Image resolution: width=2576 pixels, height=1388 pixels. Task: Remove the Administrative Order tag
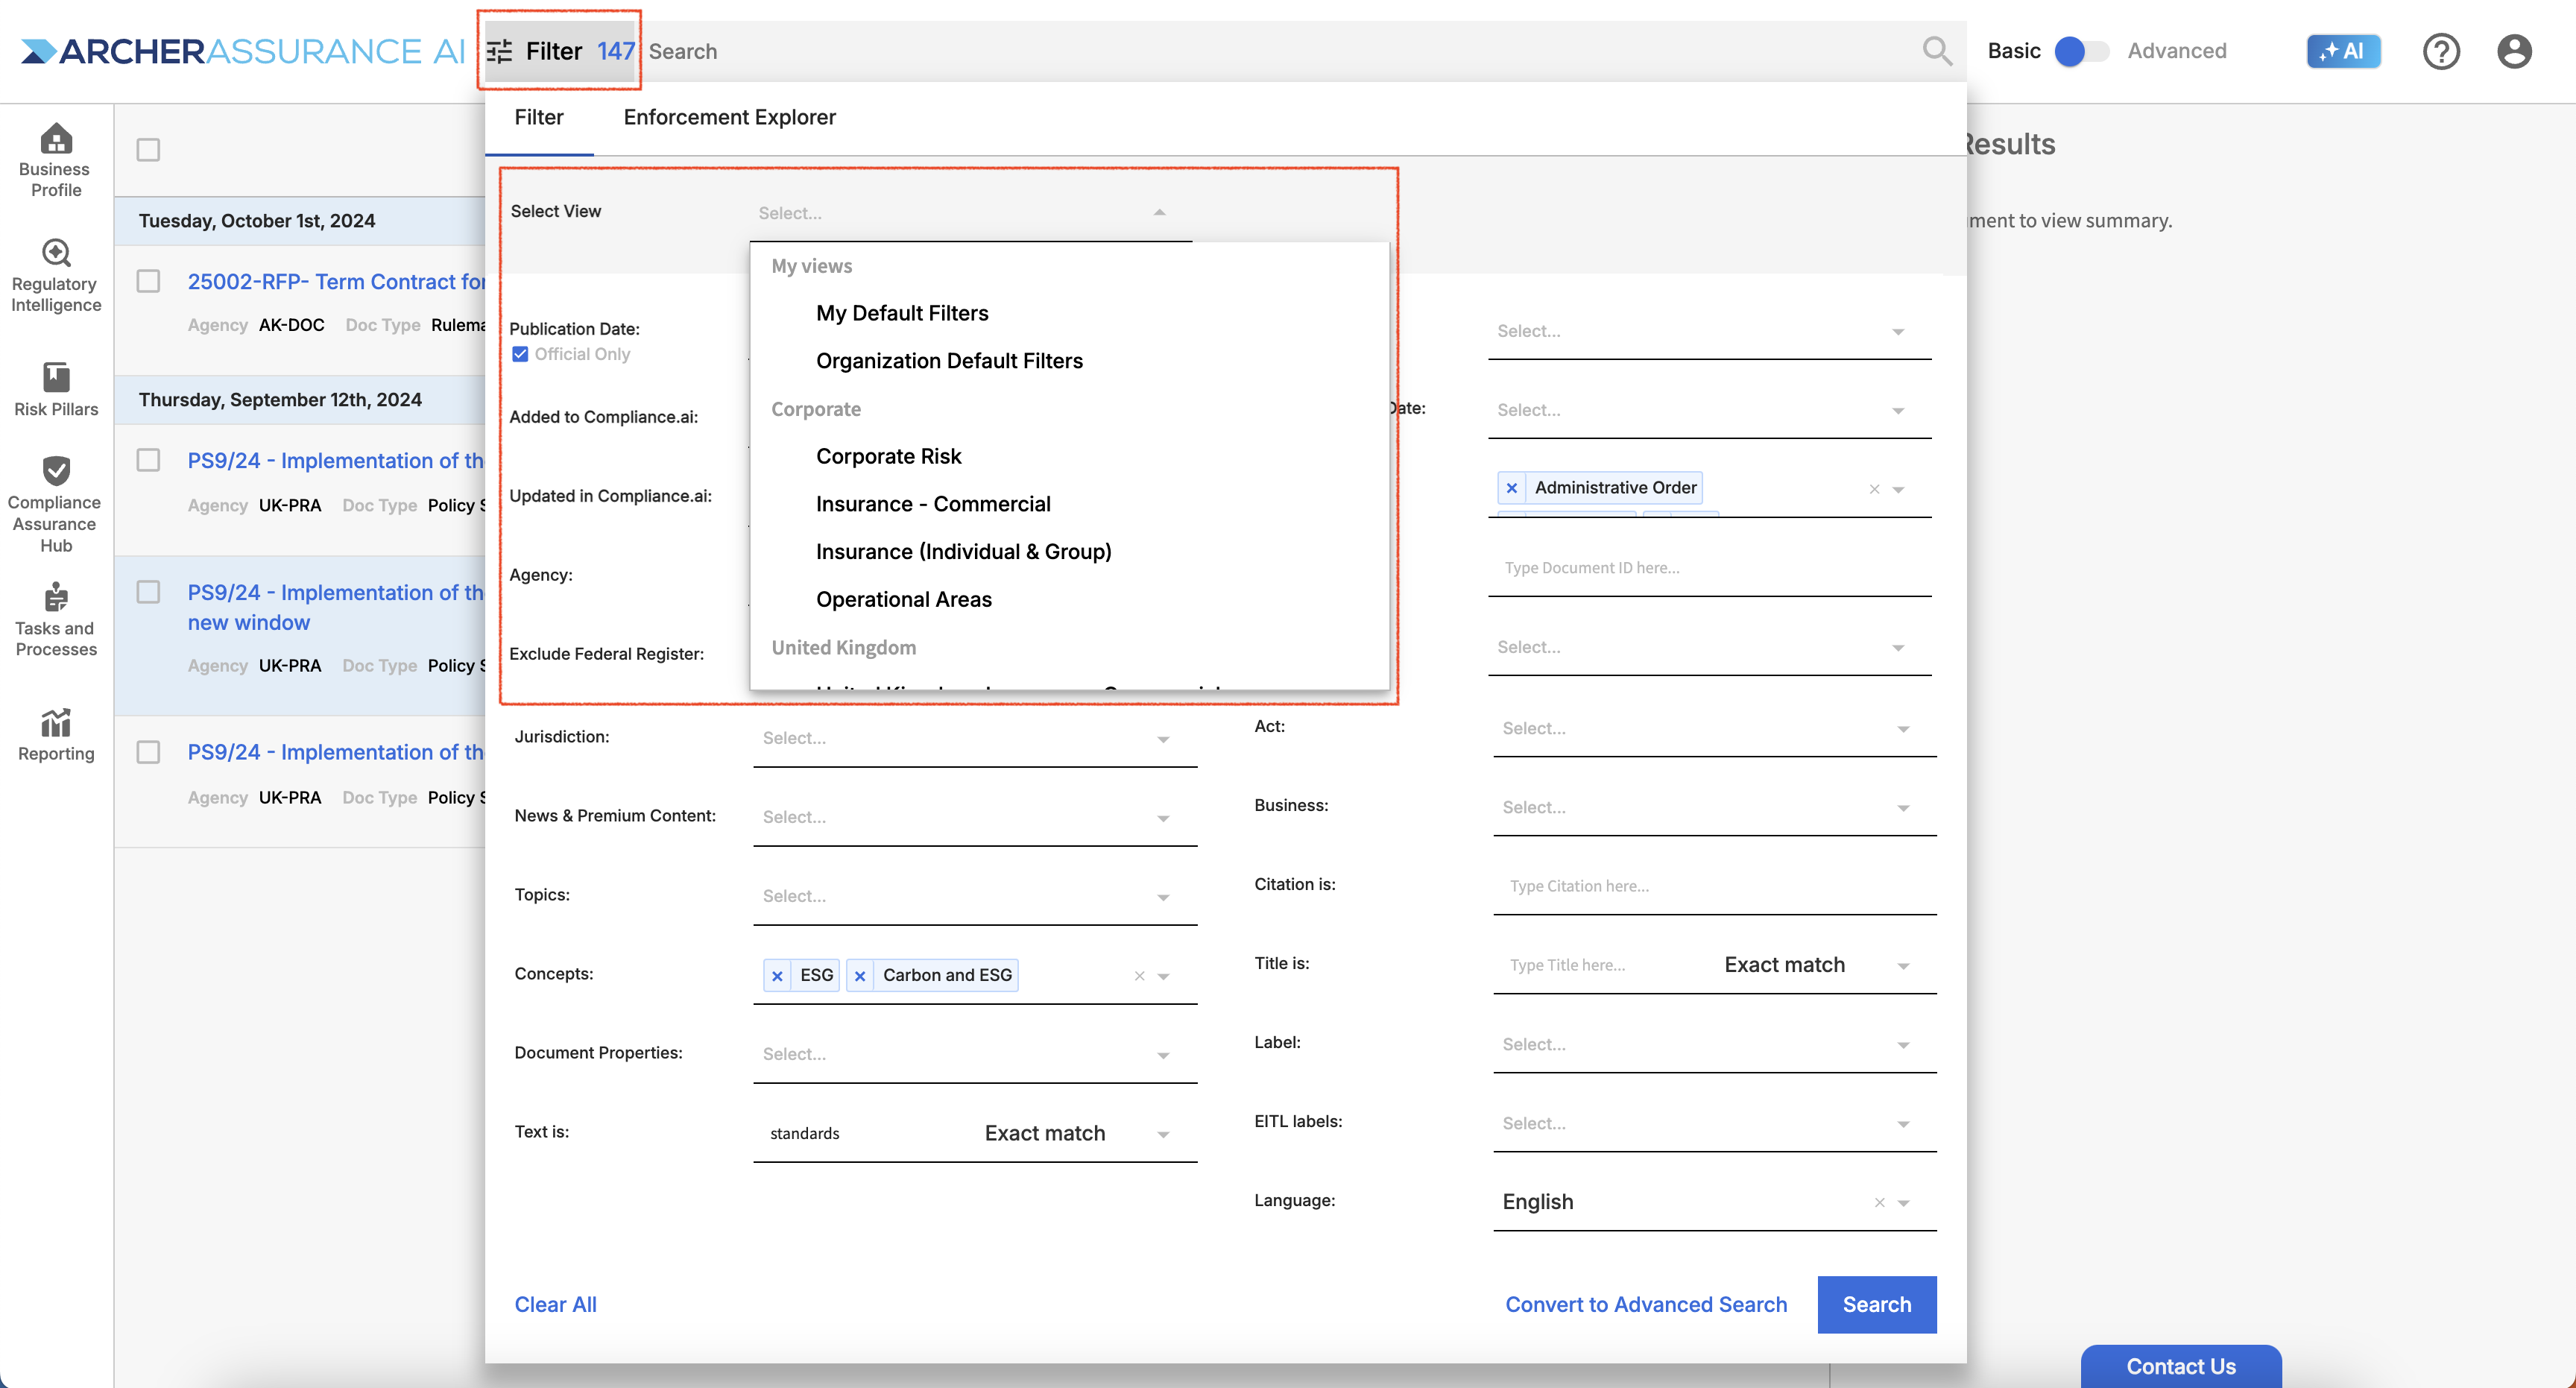(1512, 488)
